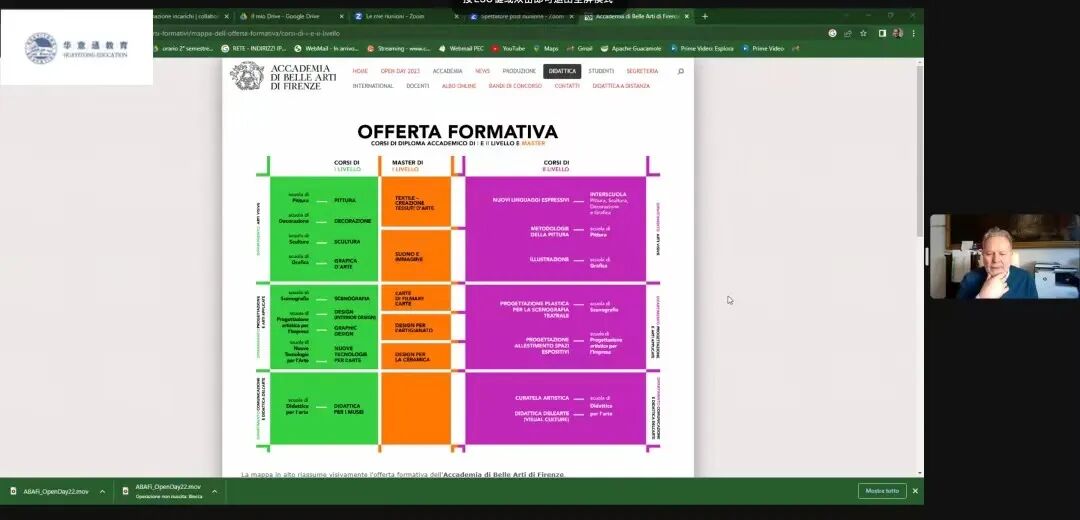Open the DIDATTICA menu item
The height and width of the screenshot is (520, 1080).
pyautogui.click(x=562, y=71)
